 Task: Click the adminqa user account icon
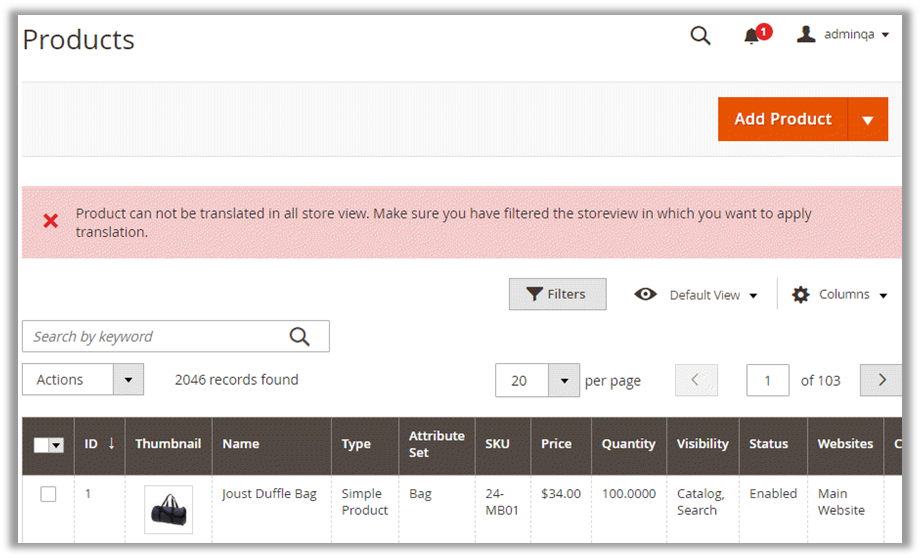[x=806, y=35]
